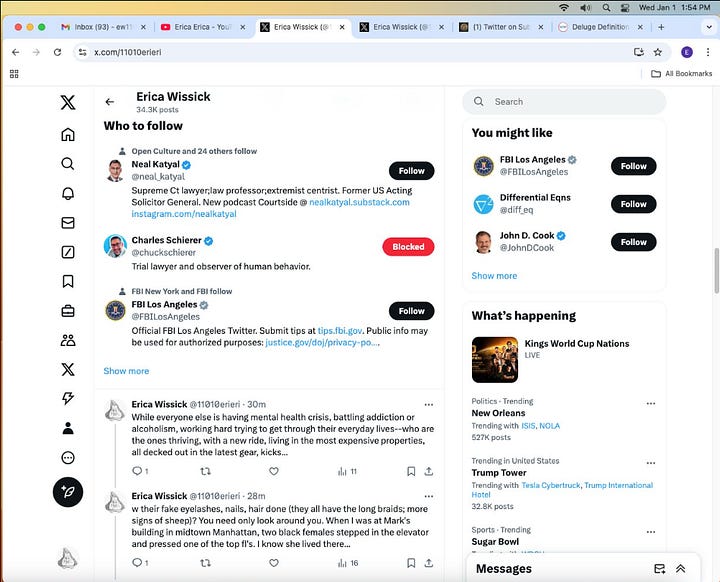Open Verified Orgs lightning icon

pyautogui.click(x=68, y=398)
